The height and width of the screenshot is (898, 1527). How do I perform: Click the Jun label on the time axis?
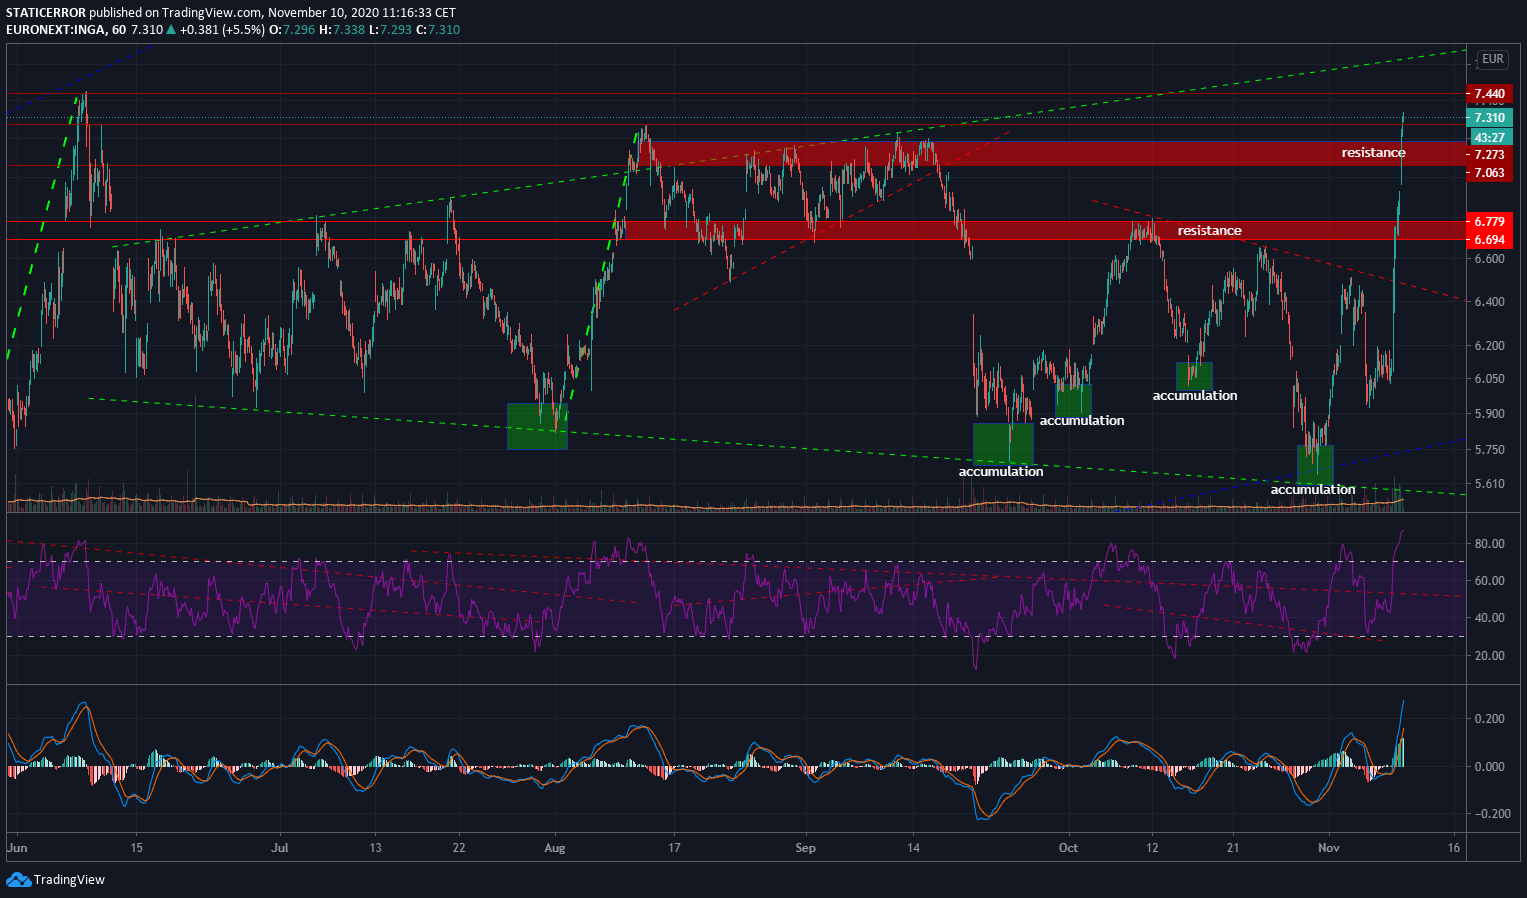click(x=16, y=848)
